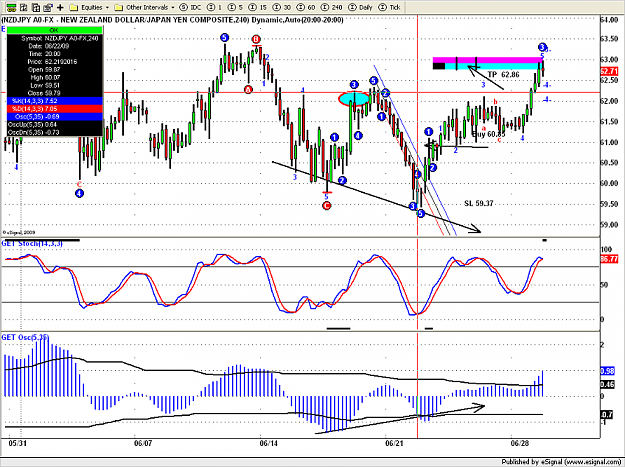This screenshot has width=625, height=467.
Task: Switch to Daily interval
Action: (360, 7)
